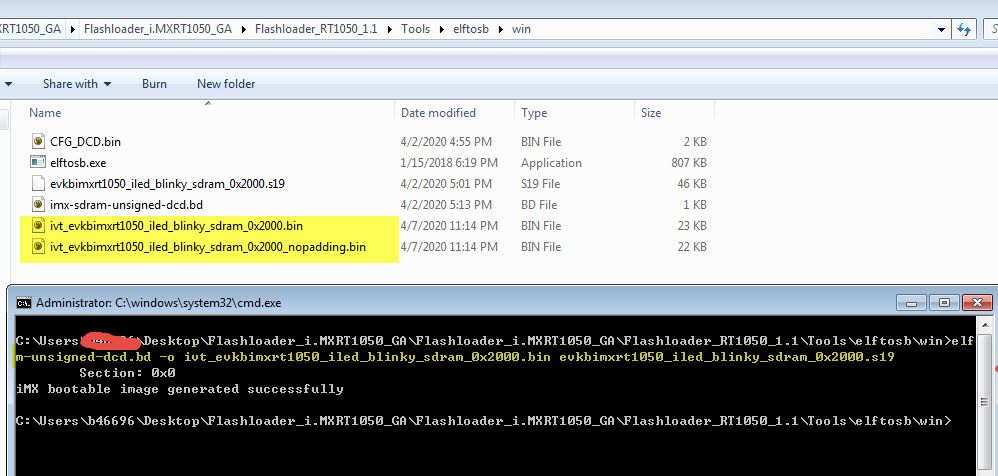
Task: Click Flashloader_i.MXRT1050_GA breadcrumb segment
Action: point(158,29)
